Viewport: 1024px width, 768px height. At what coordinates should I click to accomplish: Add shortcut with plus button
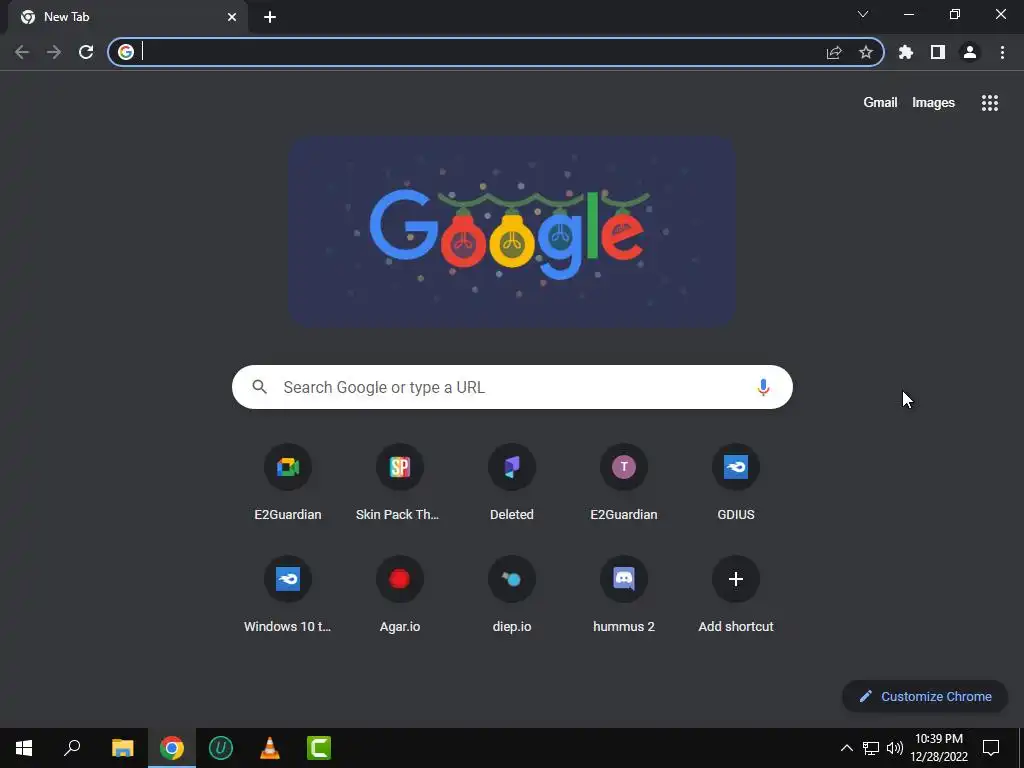pos(736,579)
